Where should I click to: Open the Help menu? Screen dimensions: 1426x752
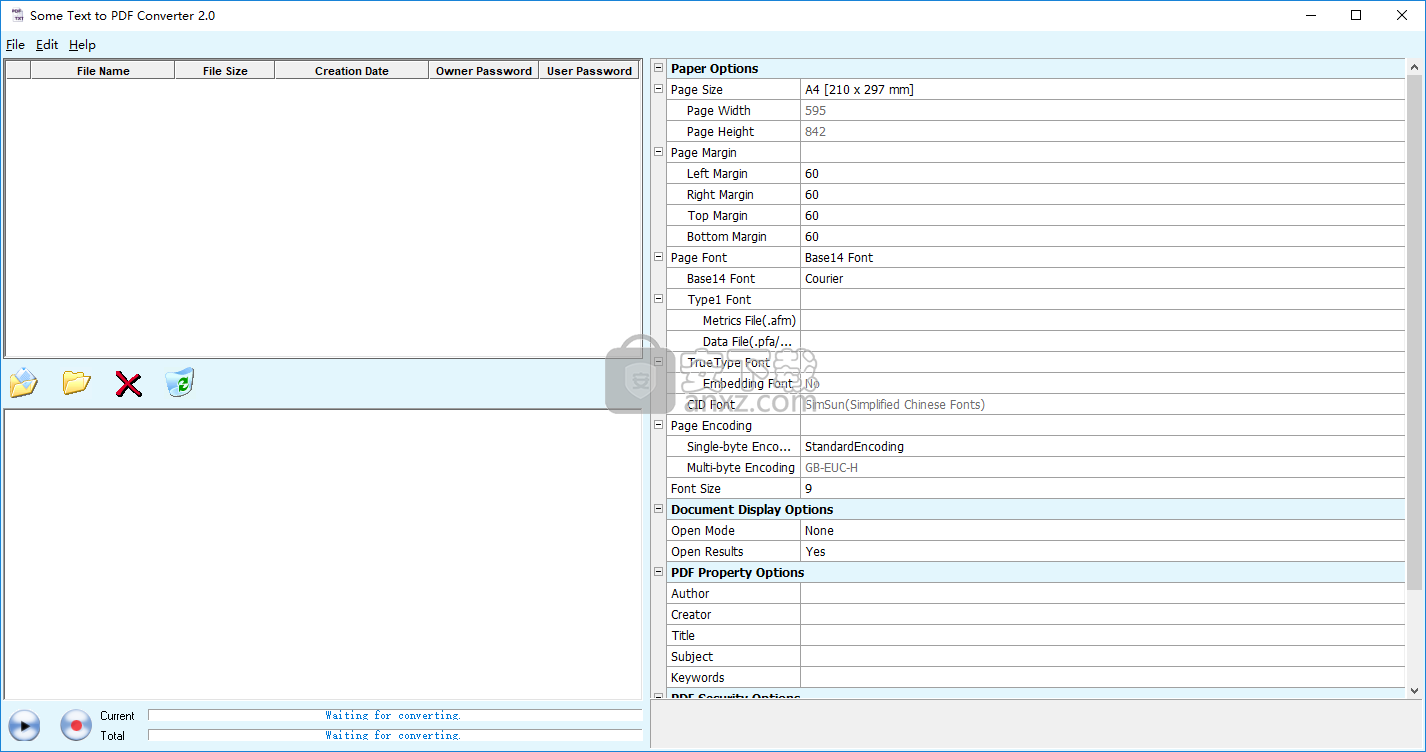[82, 45]
